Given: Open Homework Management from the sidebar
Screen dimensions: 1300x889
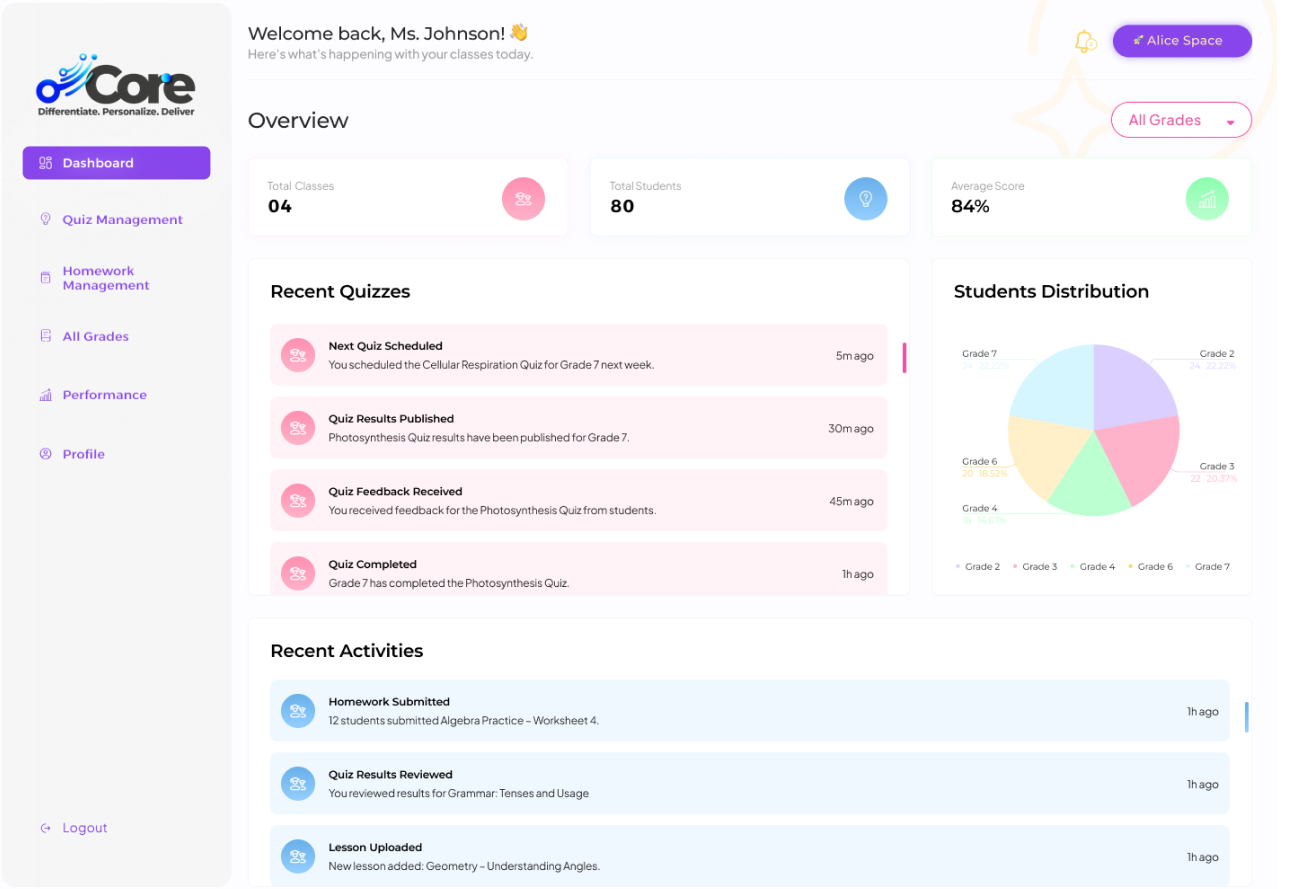Looking at the screenshot, I should point(106,278).
